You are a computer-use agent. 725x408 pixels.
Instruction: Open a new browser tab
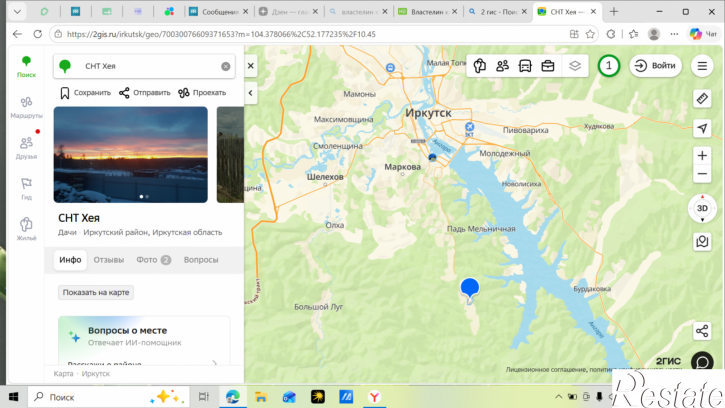(614, 12)
